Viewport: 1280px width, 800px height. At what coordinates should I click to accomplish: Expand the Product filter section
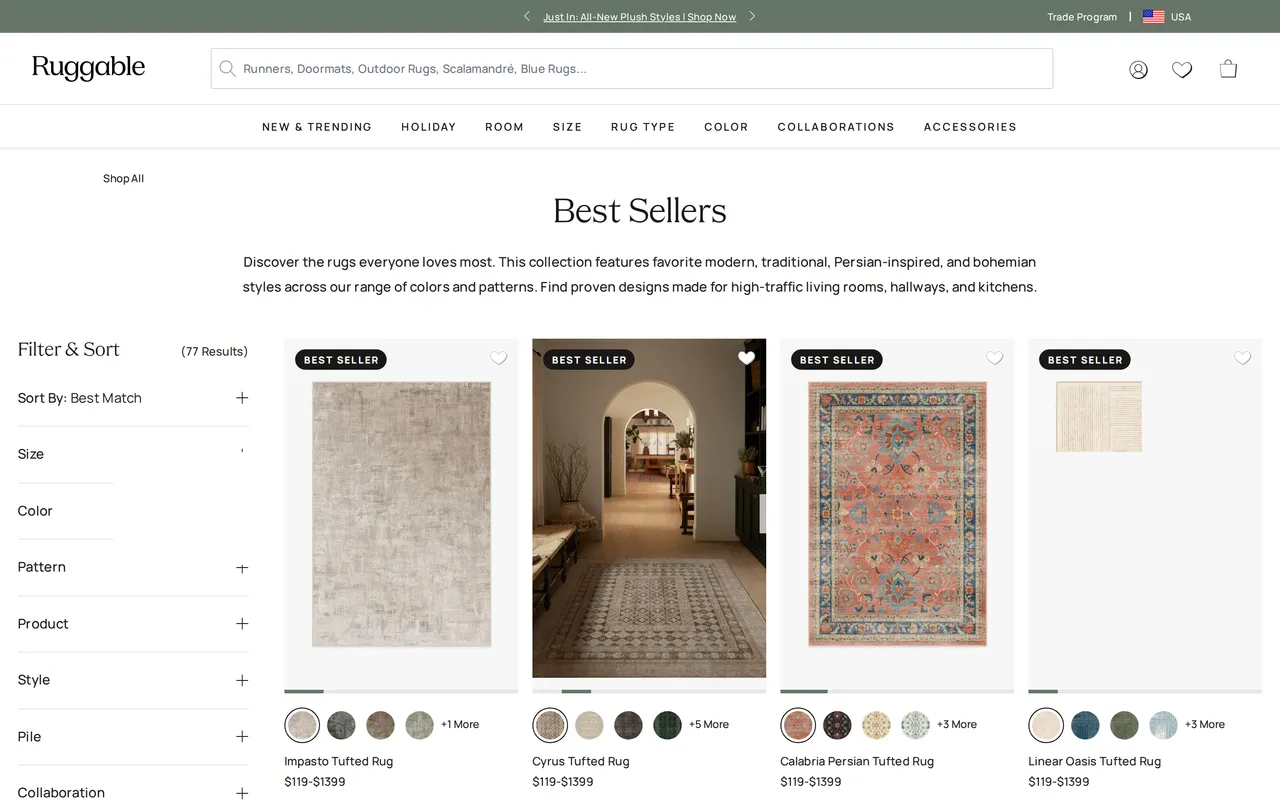[x=133, y=624]
